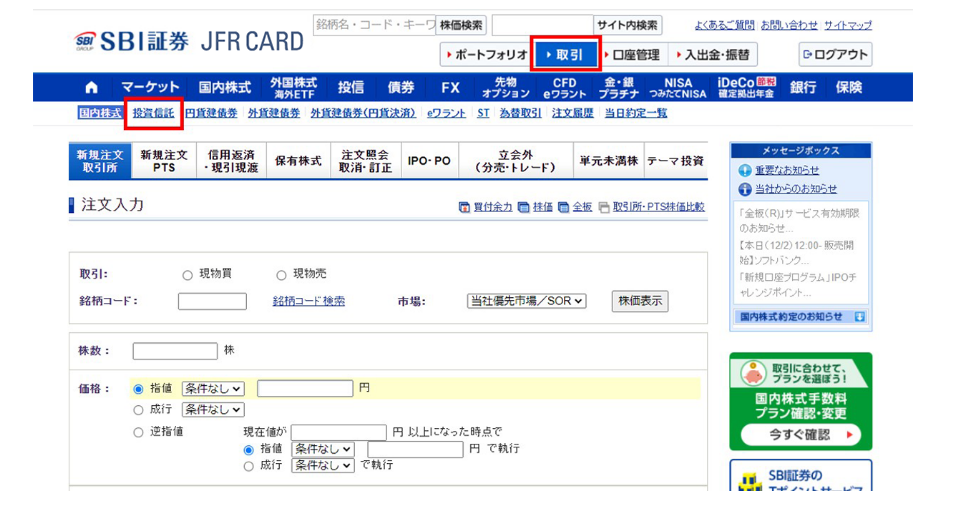Select the 現物売 radio button

[281, 275]
